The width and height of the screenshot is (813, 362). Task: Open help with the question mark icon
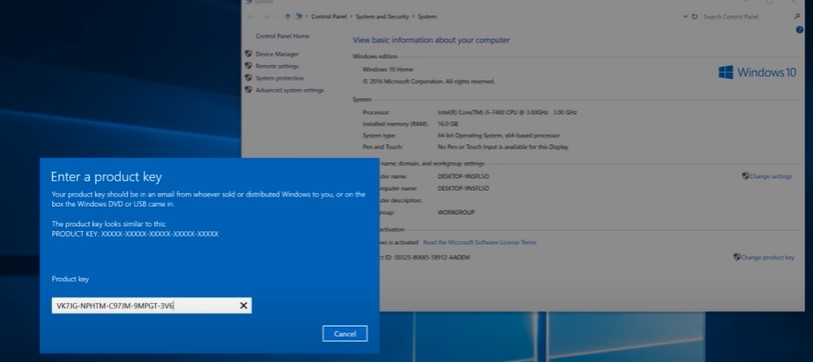(x=799, y=30)
